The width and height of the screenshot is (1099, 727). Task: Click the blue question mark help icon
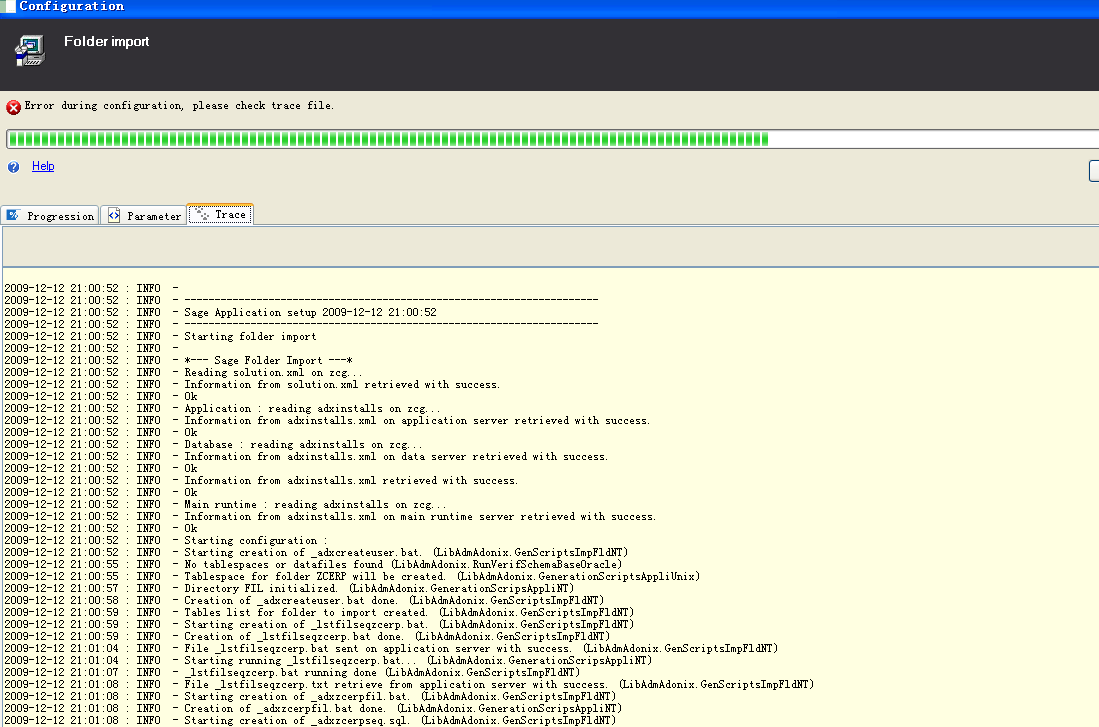[x=13, y=167]
